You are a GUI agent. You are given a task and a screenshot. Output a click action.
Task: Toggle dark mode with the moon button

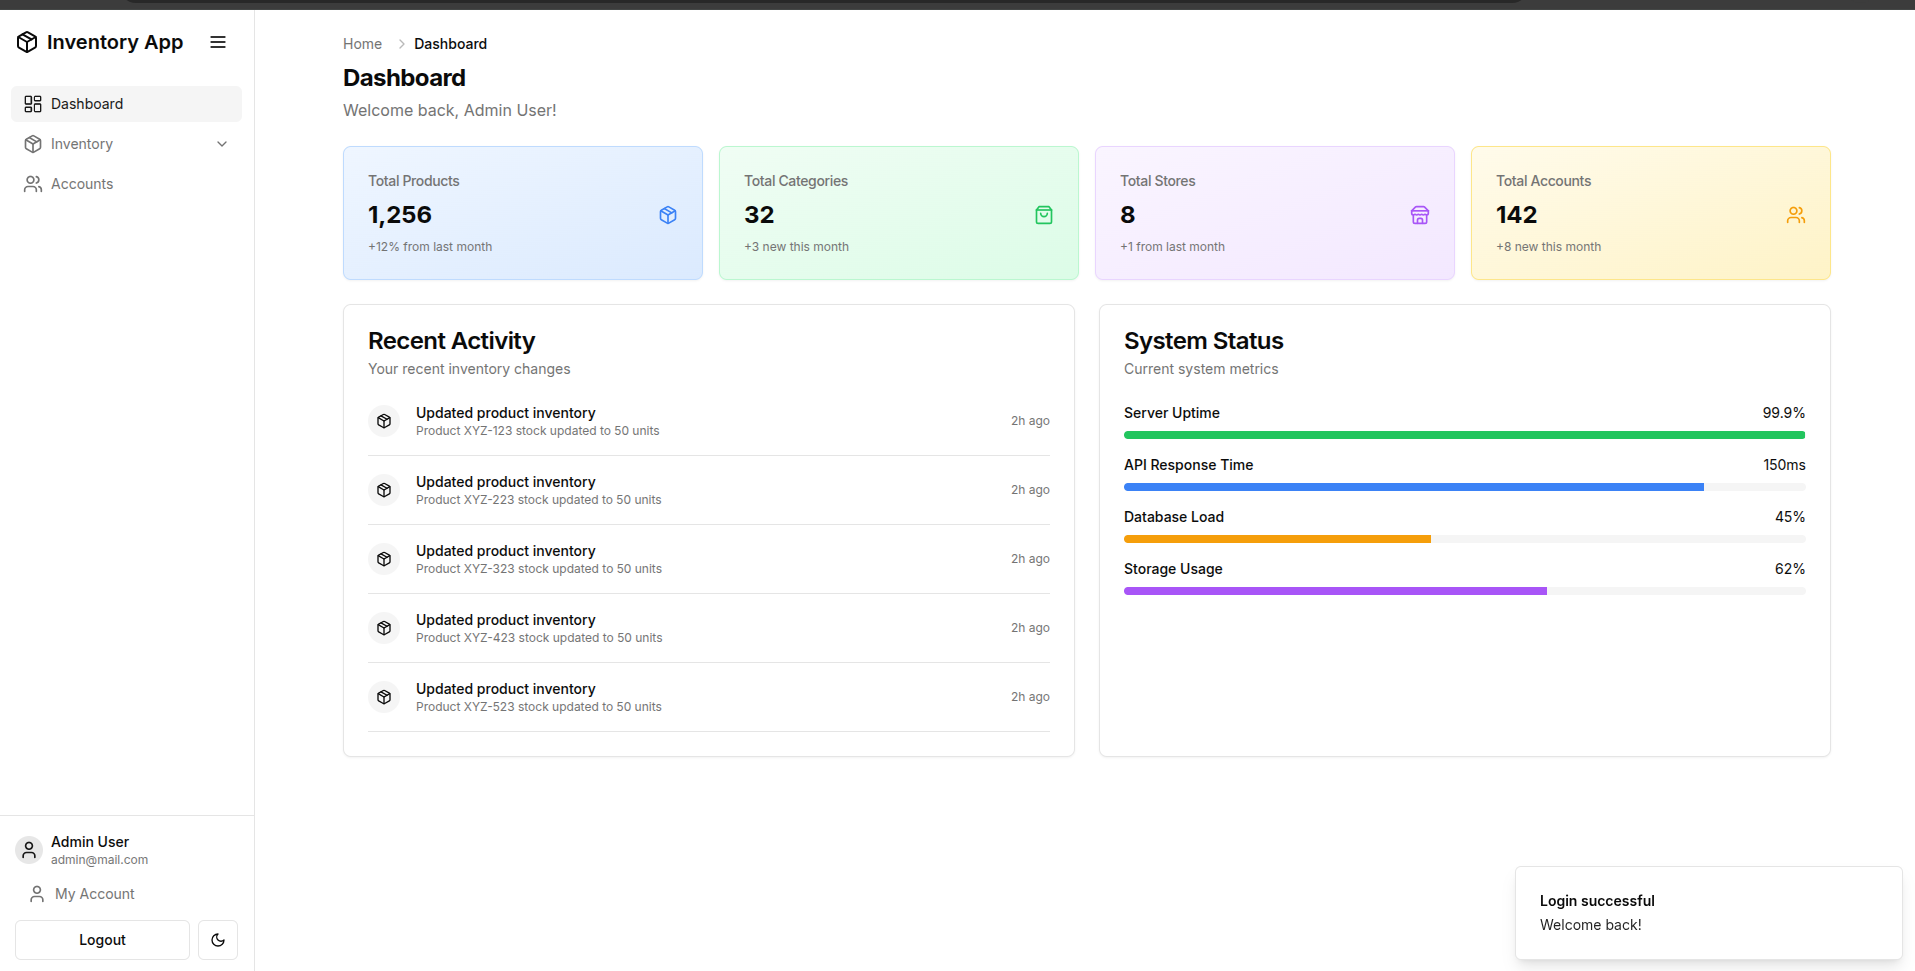218,940
